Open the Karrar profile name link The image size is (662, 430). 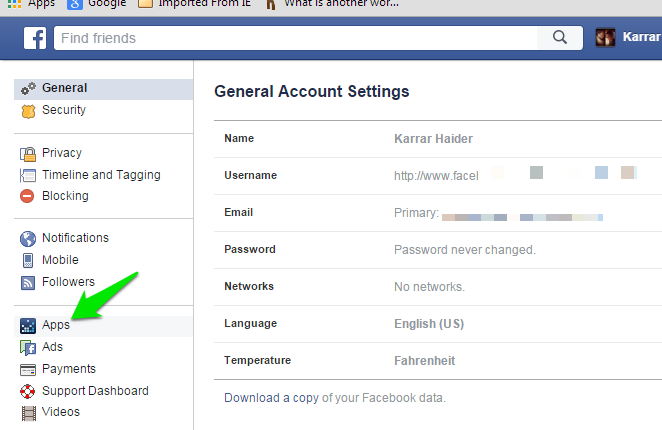642,37
